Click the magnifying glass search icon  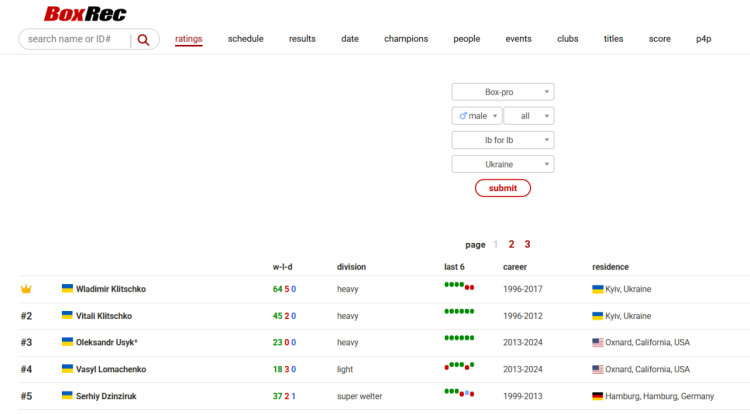click(x=143, y=40)
